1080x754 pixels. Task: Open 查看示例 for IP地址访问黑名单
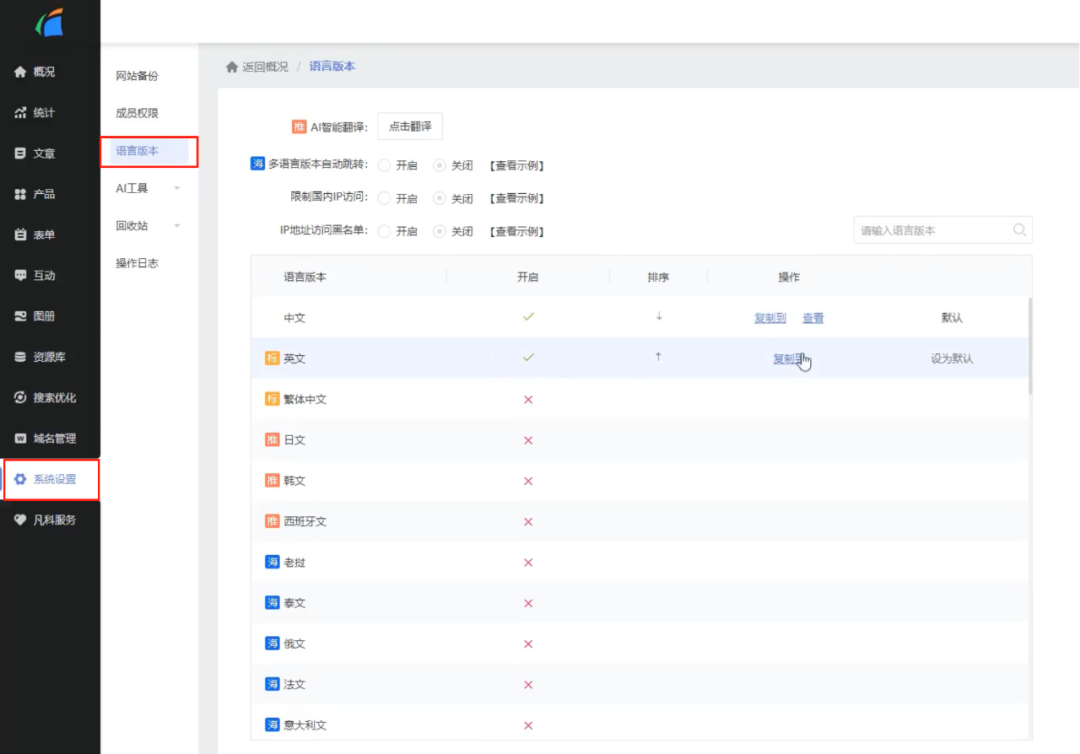(517, 231)
